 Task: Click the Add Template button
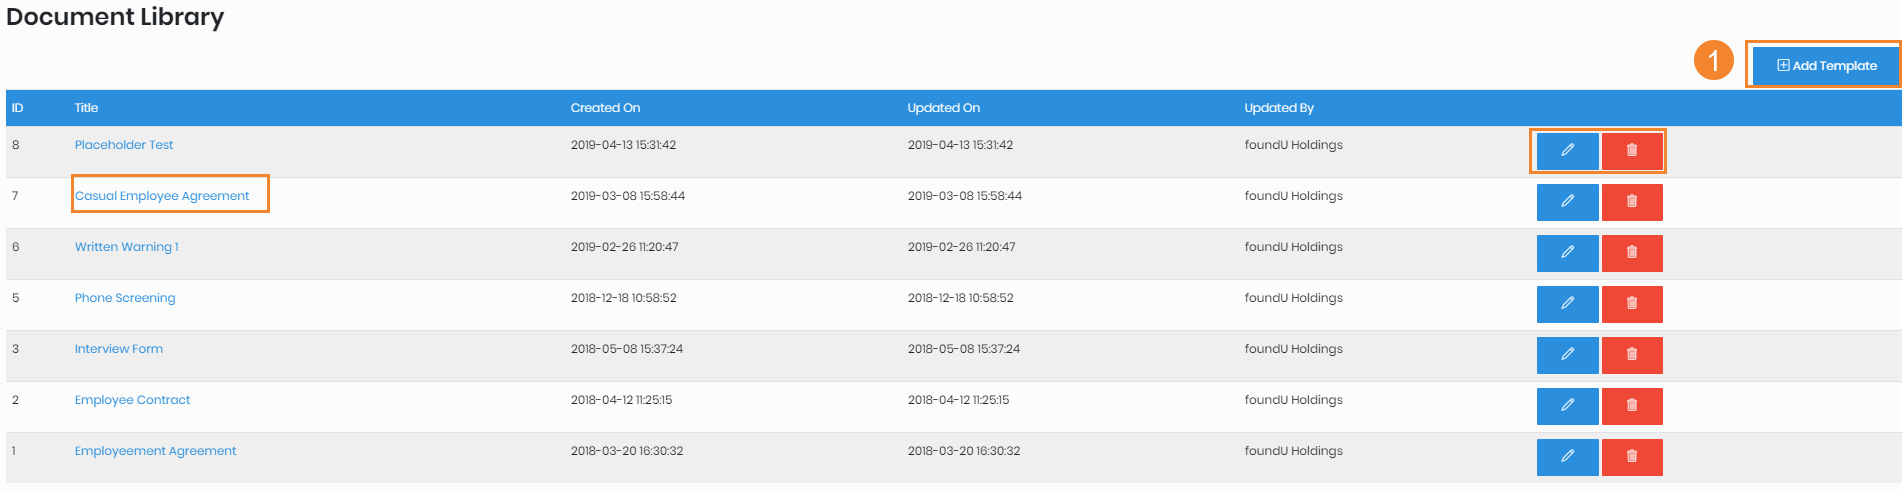[1825, 66]
